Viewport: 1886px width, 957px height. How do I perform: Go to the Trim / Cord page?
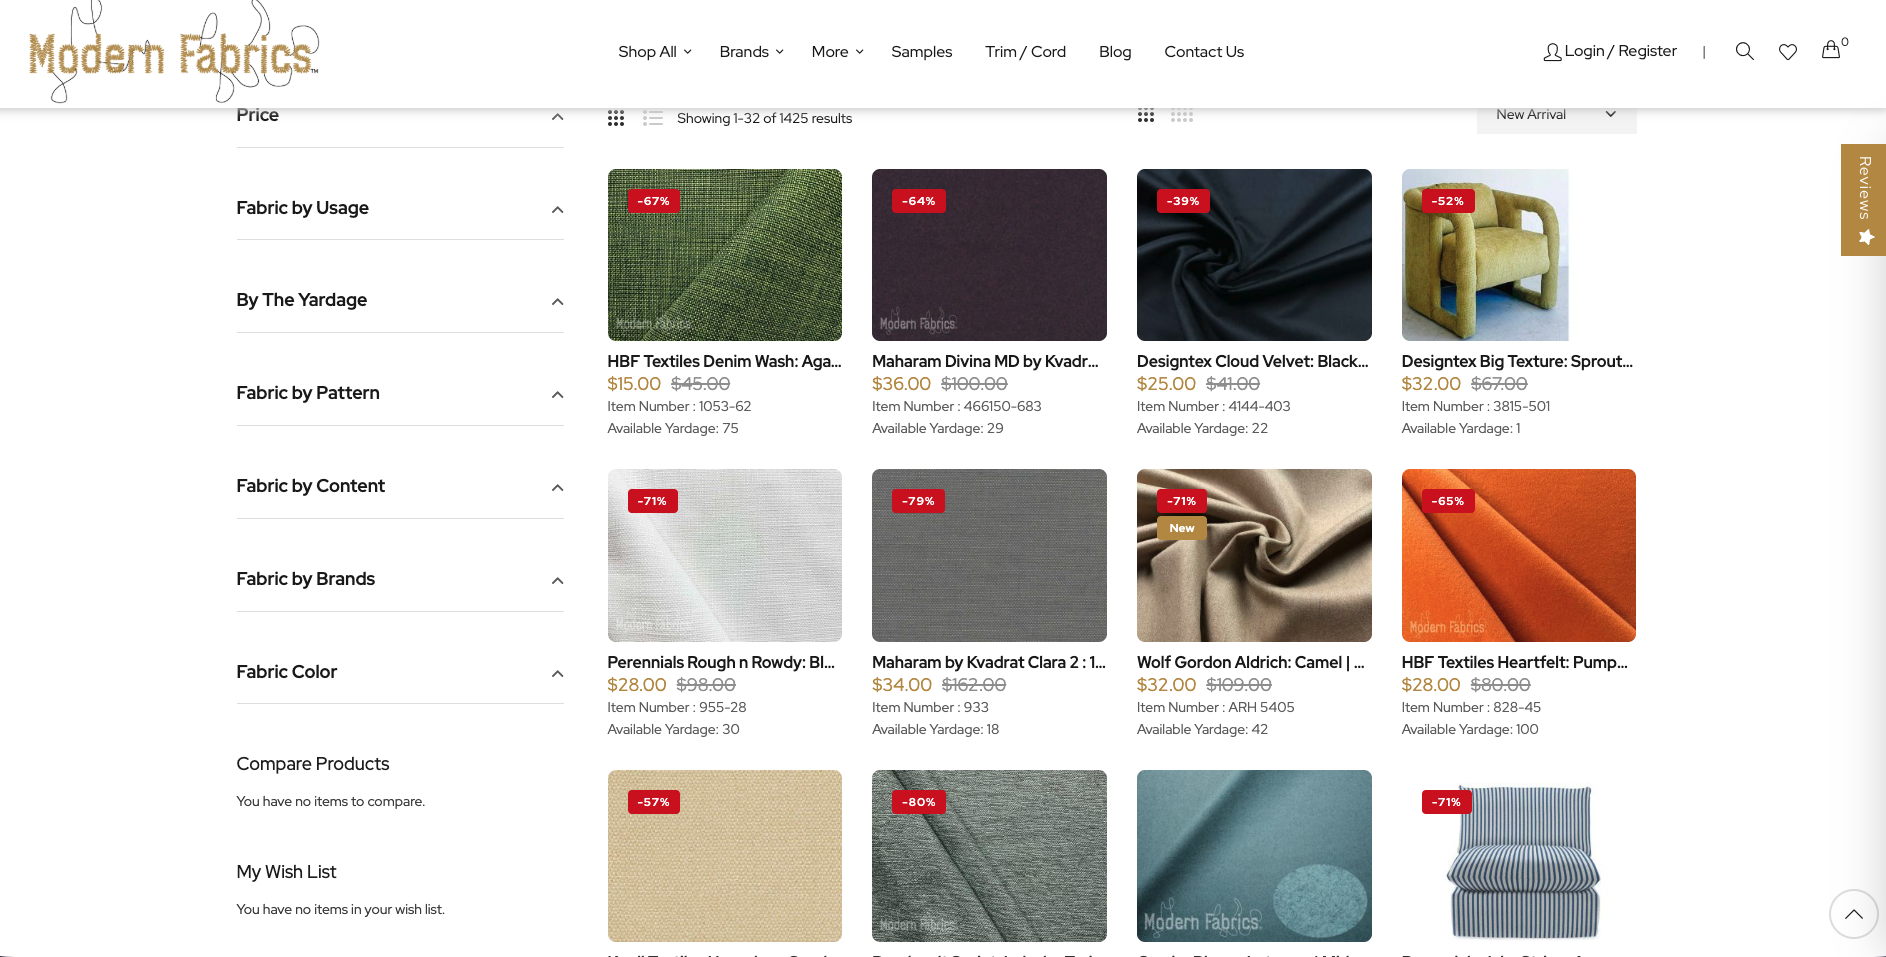click(x=1025, y=52)
